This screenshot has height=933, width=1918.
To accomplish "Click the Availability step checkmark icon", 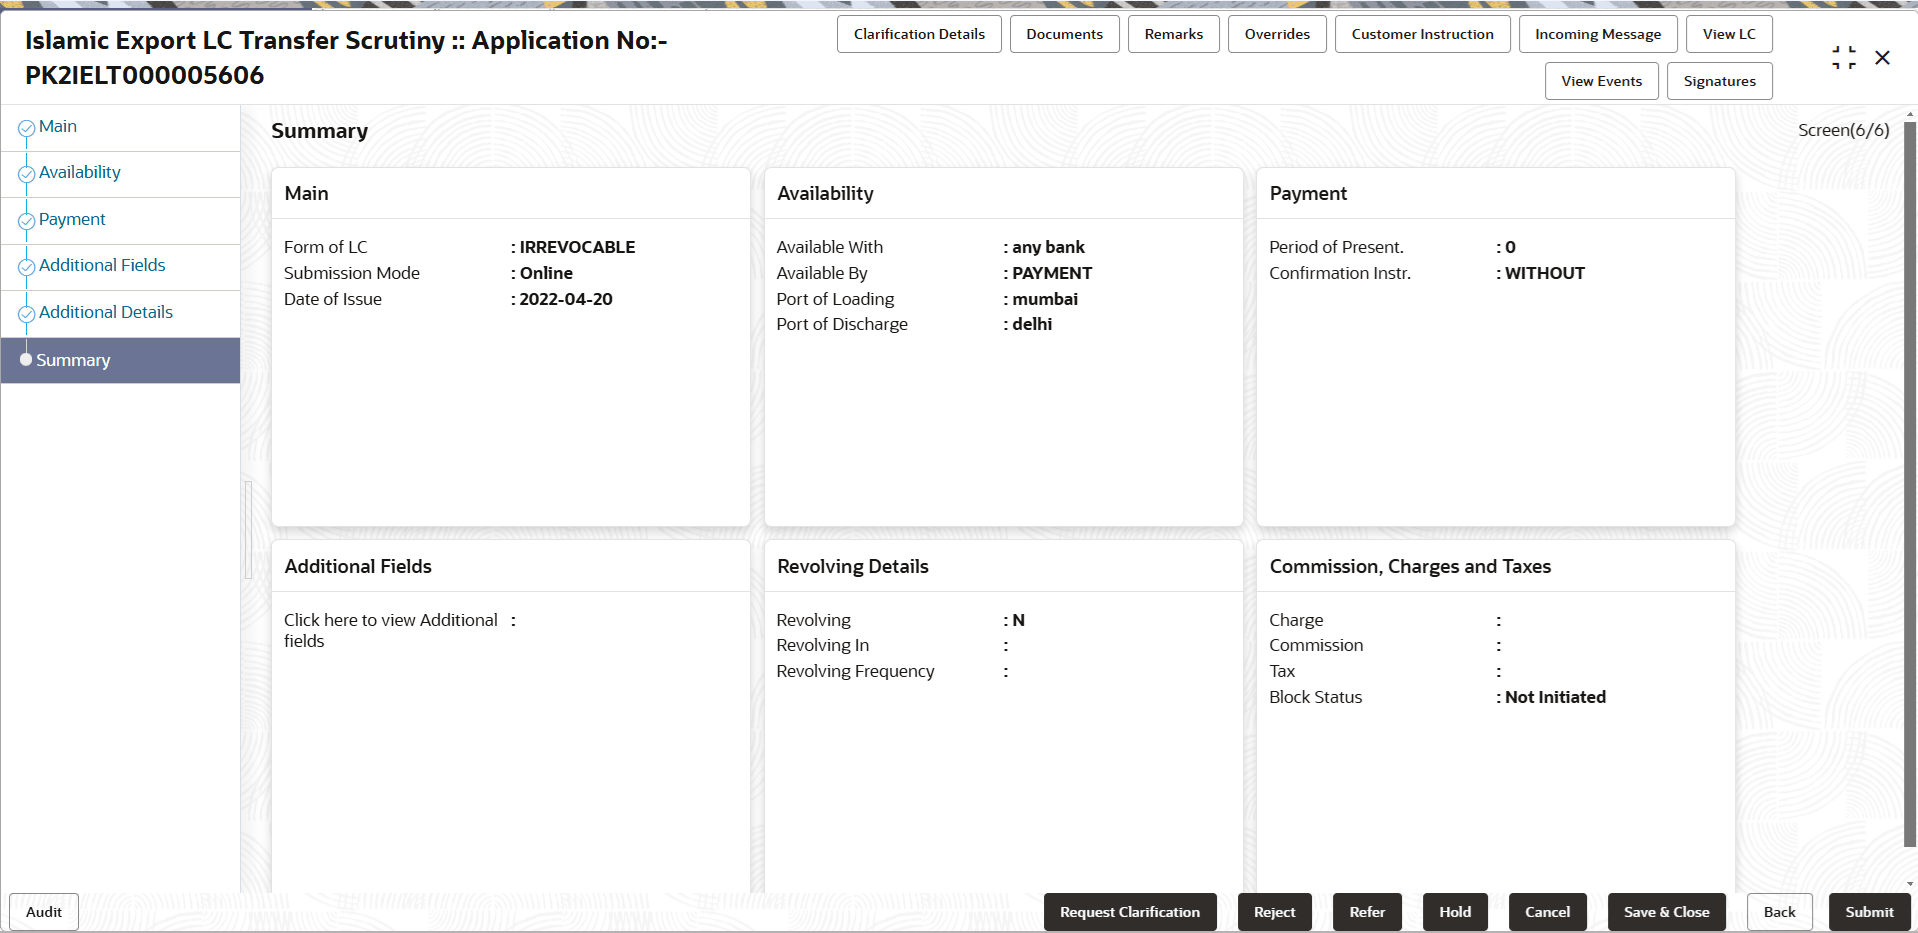I will point(27,174).
